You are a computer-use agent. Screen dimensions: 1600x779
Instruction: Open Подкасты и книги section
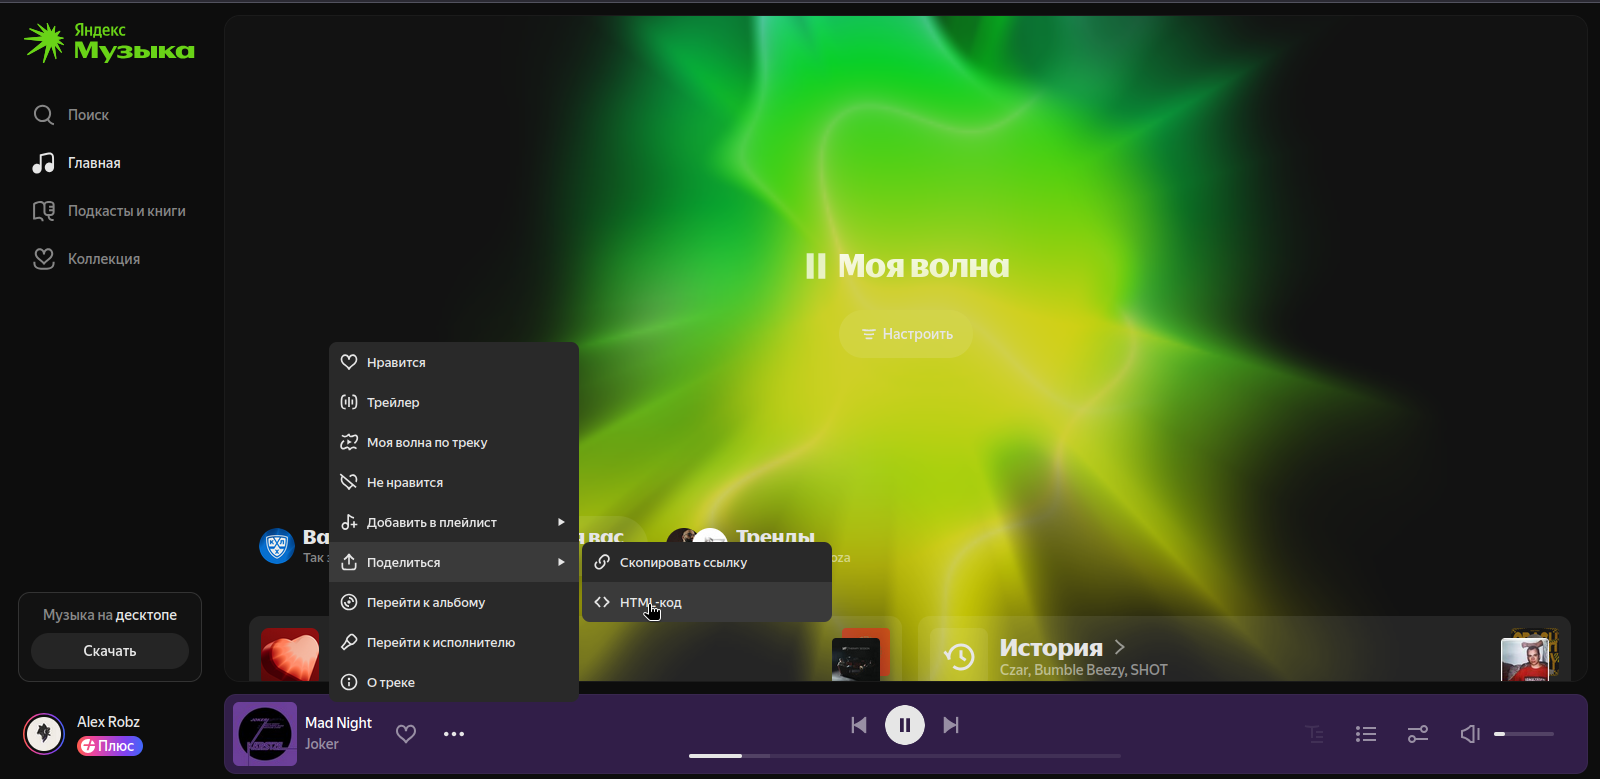pos(126,211)
